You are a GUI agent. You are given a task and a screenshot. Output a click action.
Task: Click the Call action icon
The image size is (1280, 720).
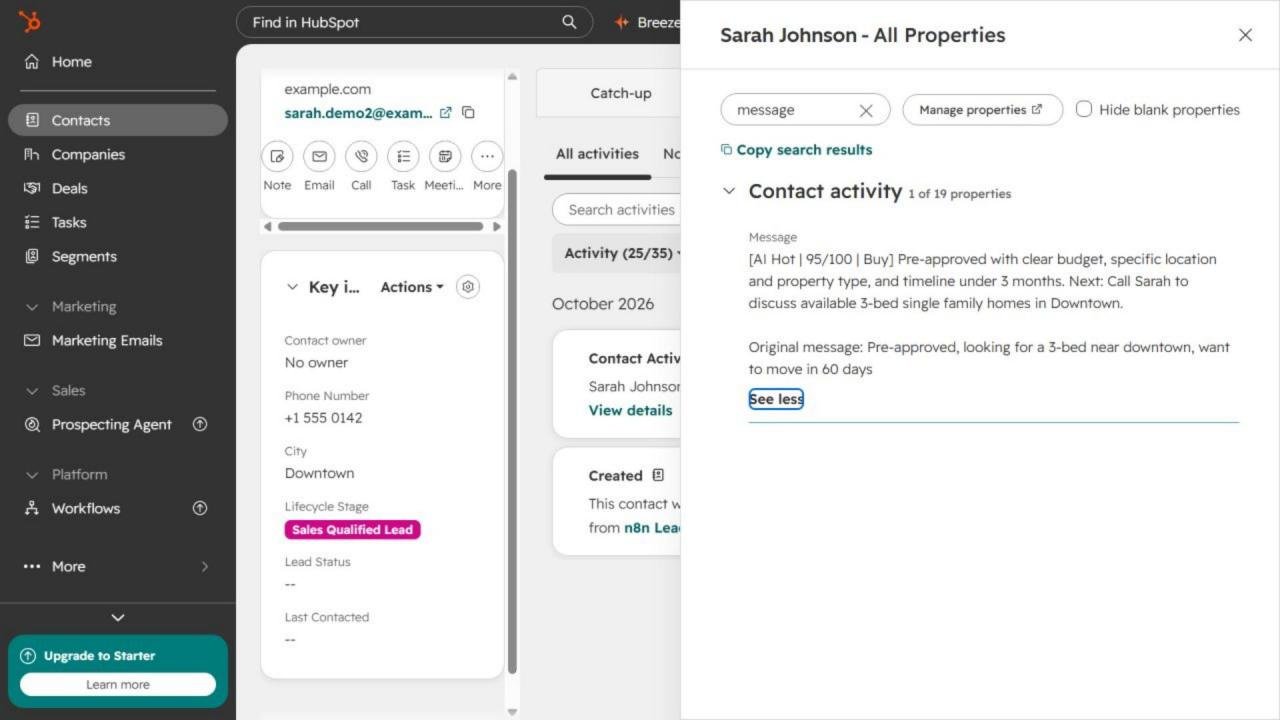[x=361, y=157]
